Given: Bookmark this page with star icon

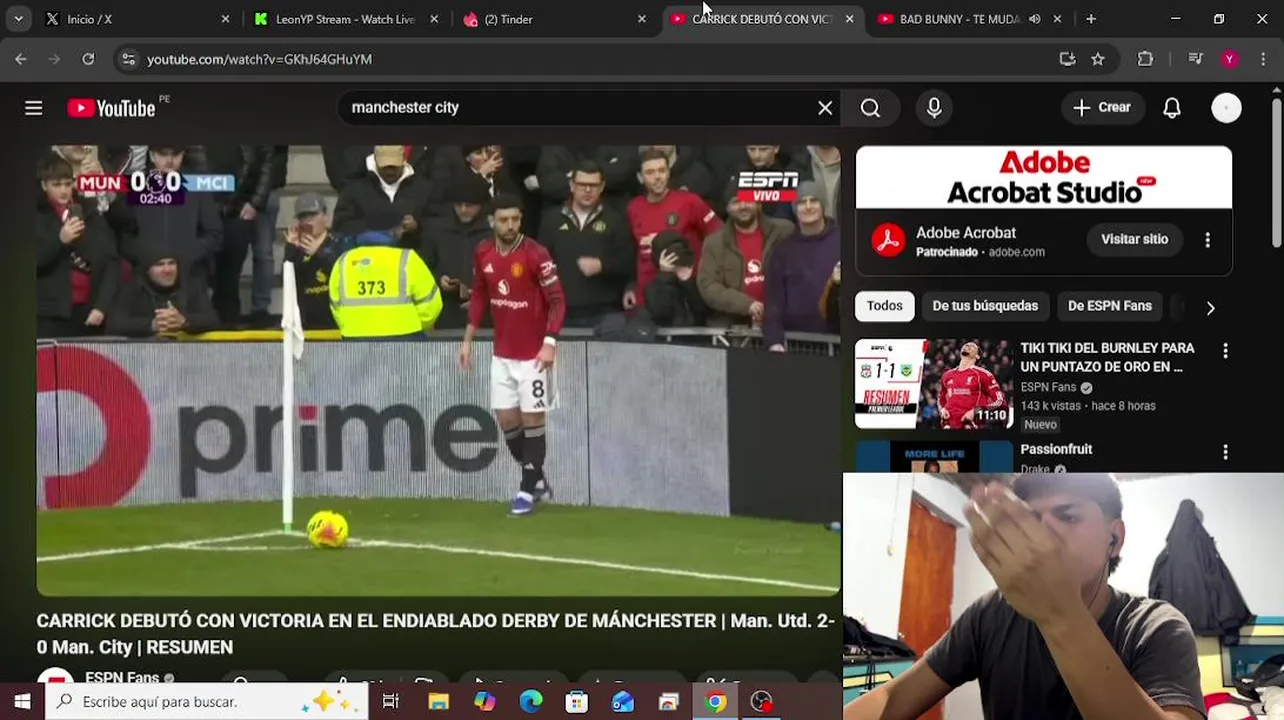Looking at the screenshot, I should point(1098,59).
